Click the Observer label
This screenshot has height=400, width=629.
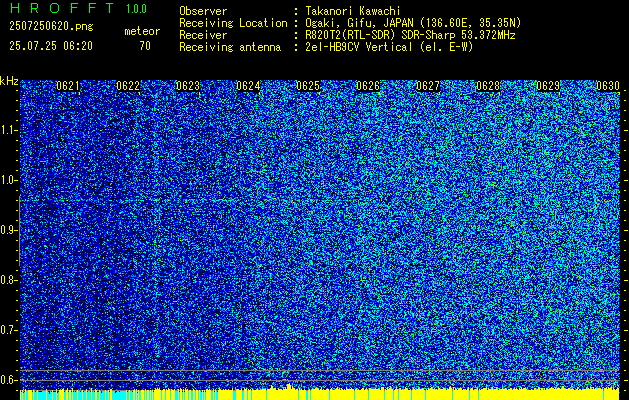click(x=203, y=11)
